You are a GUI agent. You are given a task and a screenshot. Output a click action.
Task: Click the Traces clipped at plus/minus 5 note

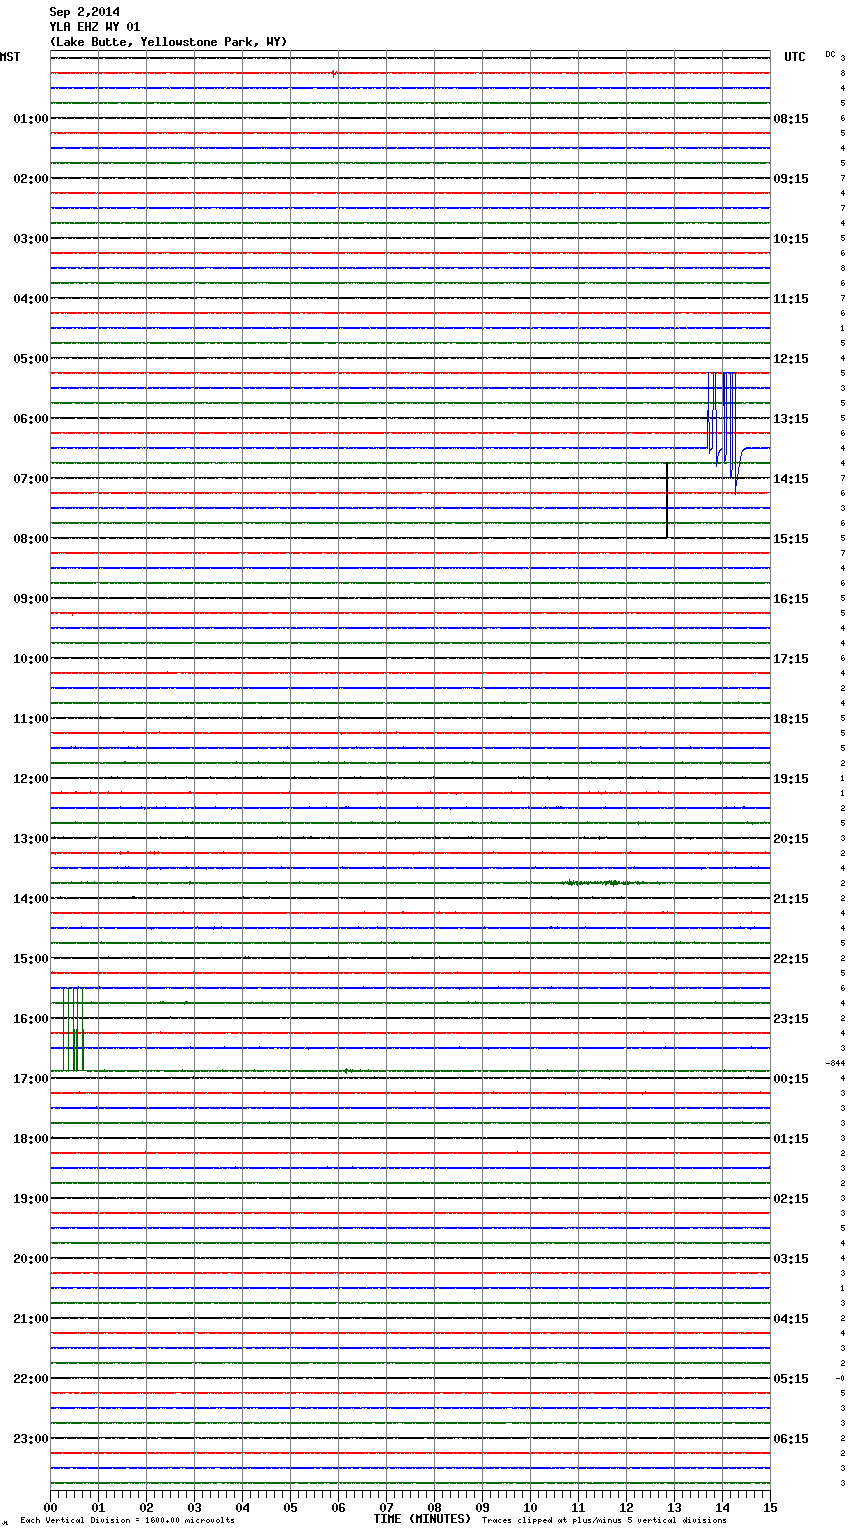[604, 1520]
